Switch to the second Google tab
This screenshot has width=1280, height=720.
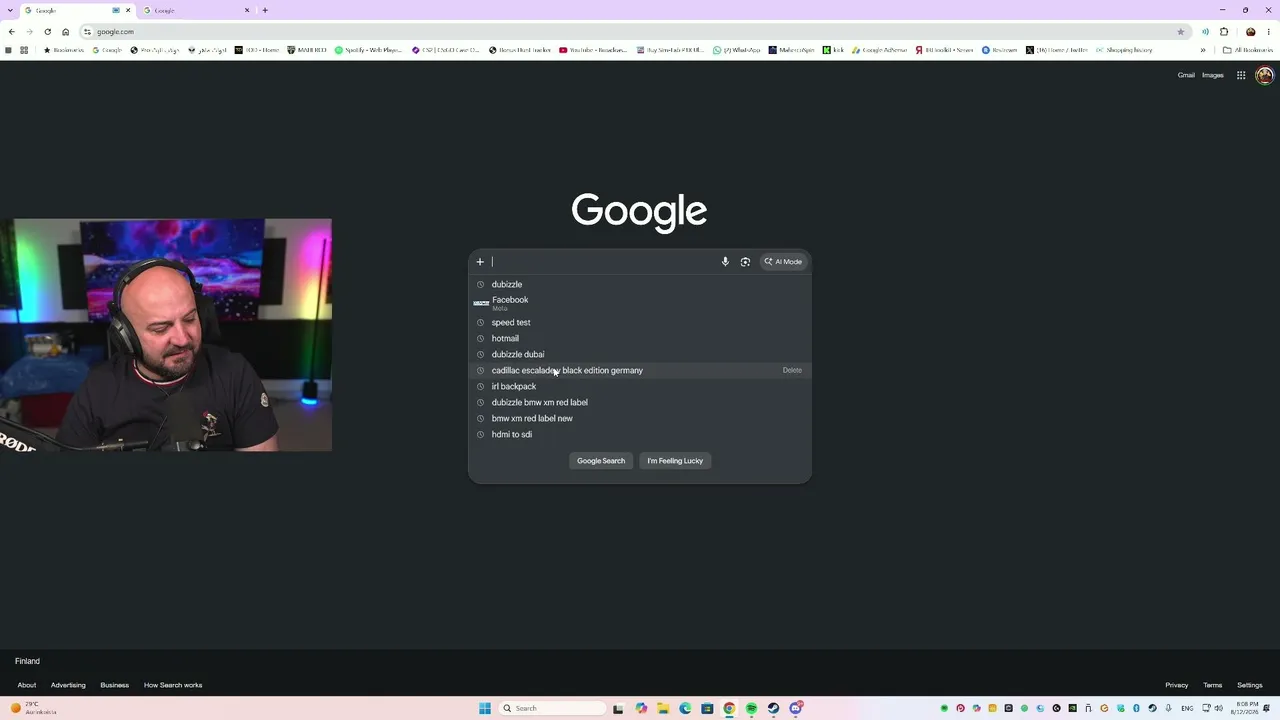click(x=195, y=10)
